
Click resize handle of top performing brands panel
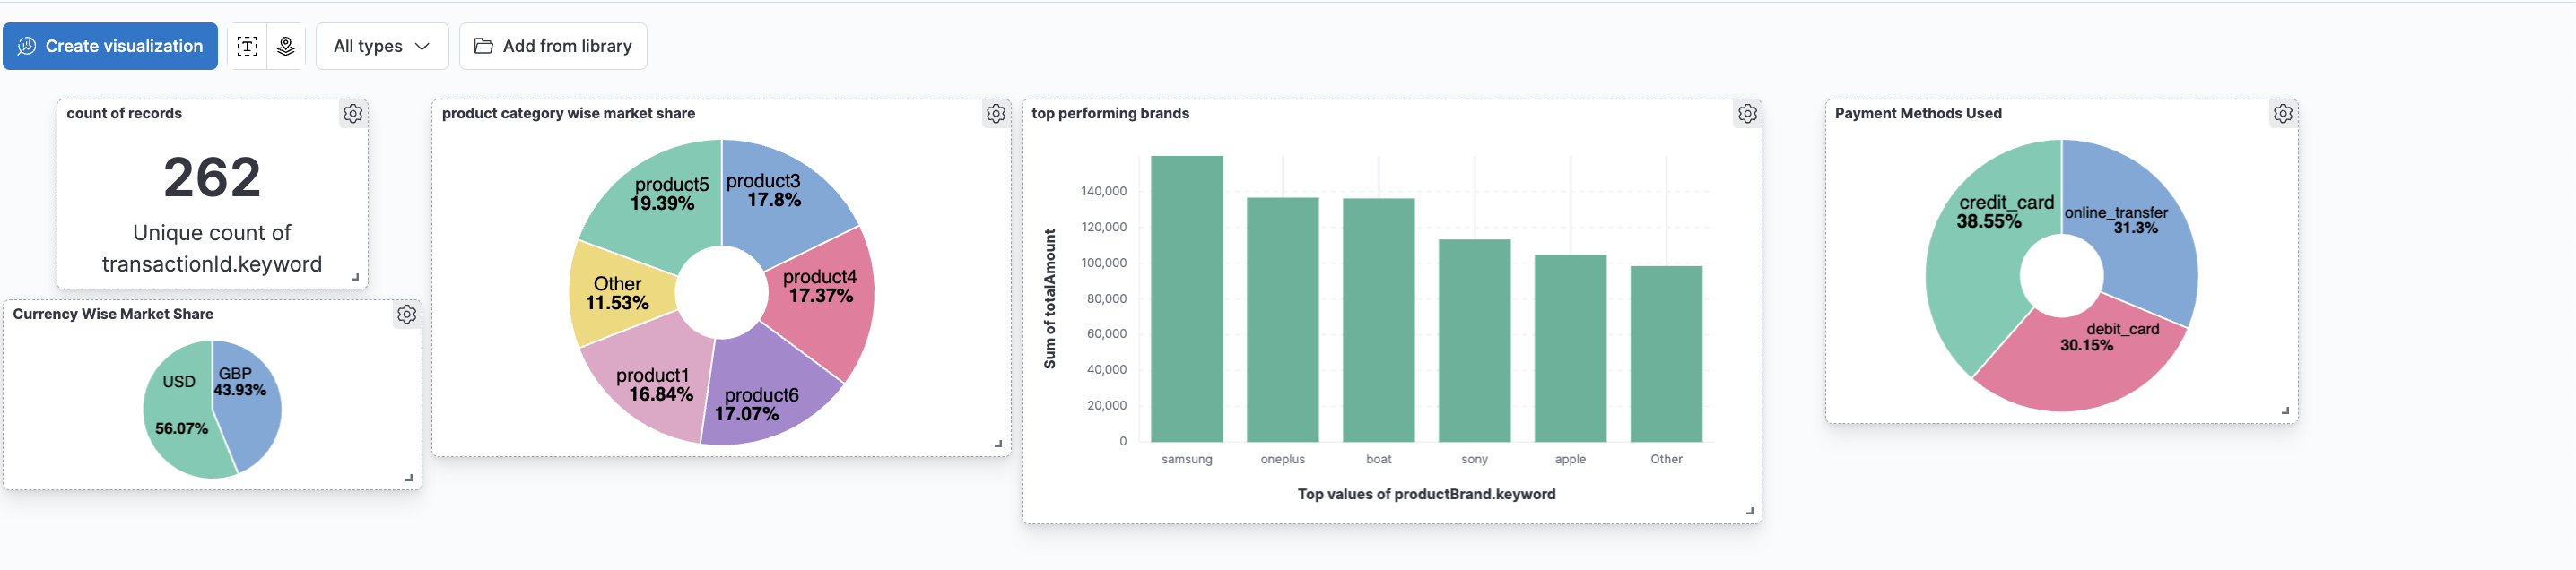(x=1749, y=511)
